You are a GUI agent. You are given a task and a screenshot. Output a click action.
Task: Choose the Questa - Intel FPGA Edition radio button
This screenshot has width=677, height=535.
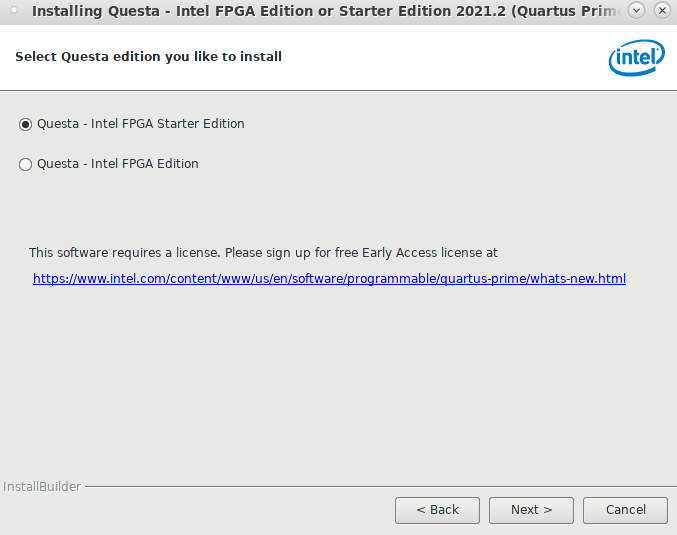(x=26, y=164)
